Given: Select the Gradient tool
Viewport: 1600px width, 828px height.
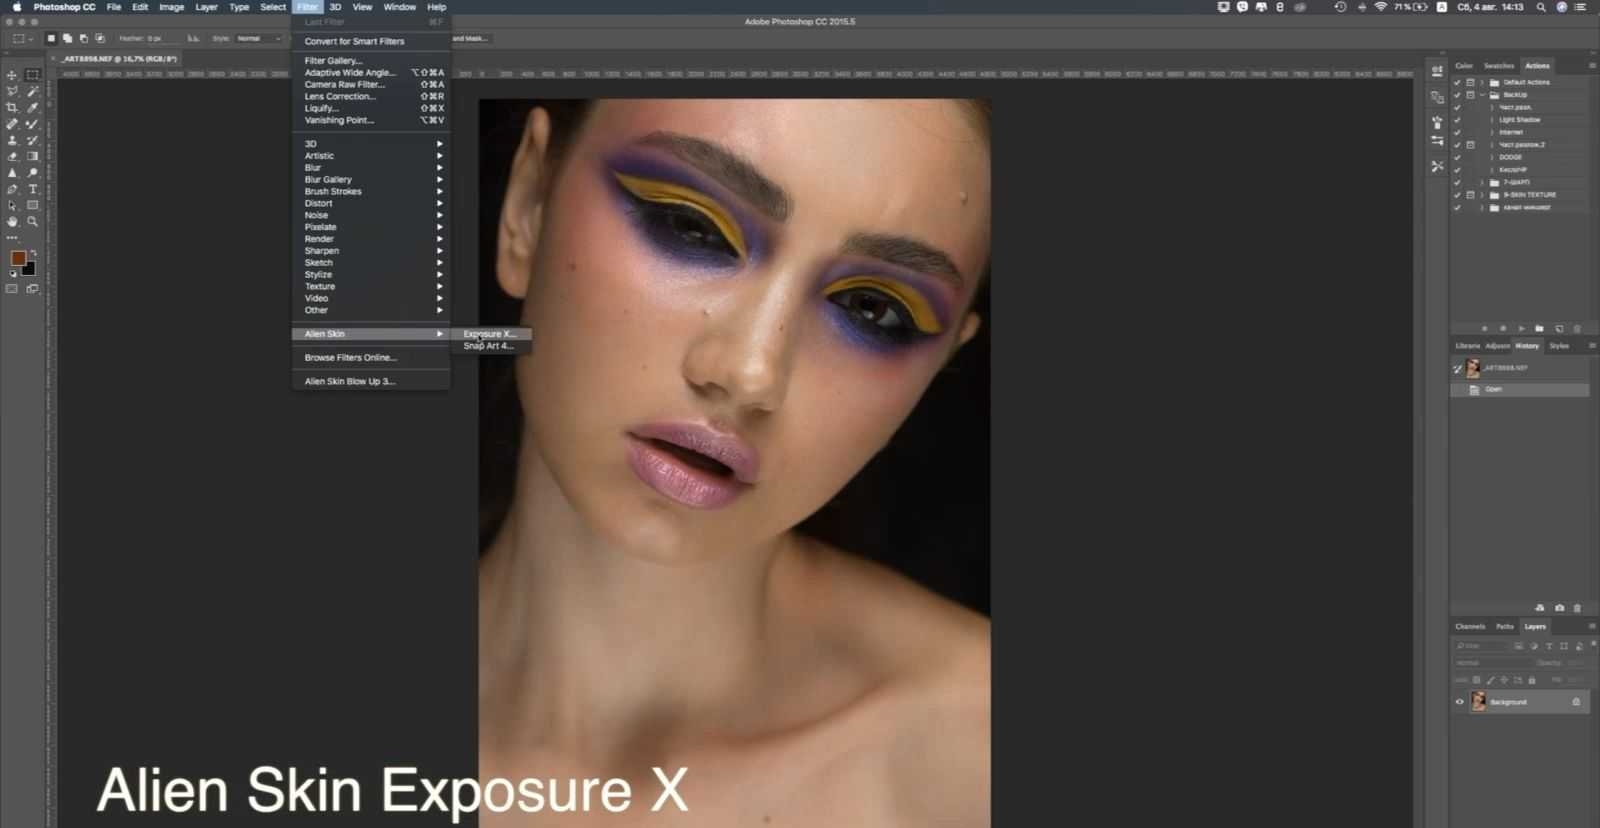Looking at the screenshot, I should (x=32, y=156).
